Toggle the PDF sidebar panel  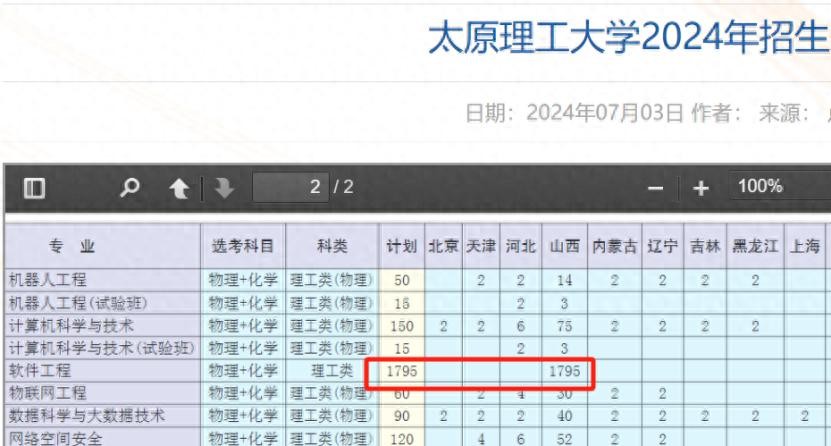[x=34, y=188]
